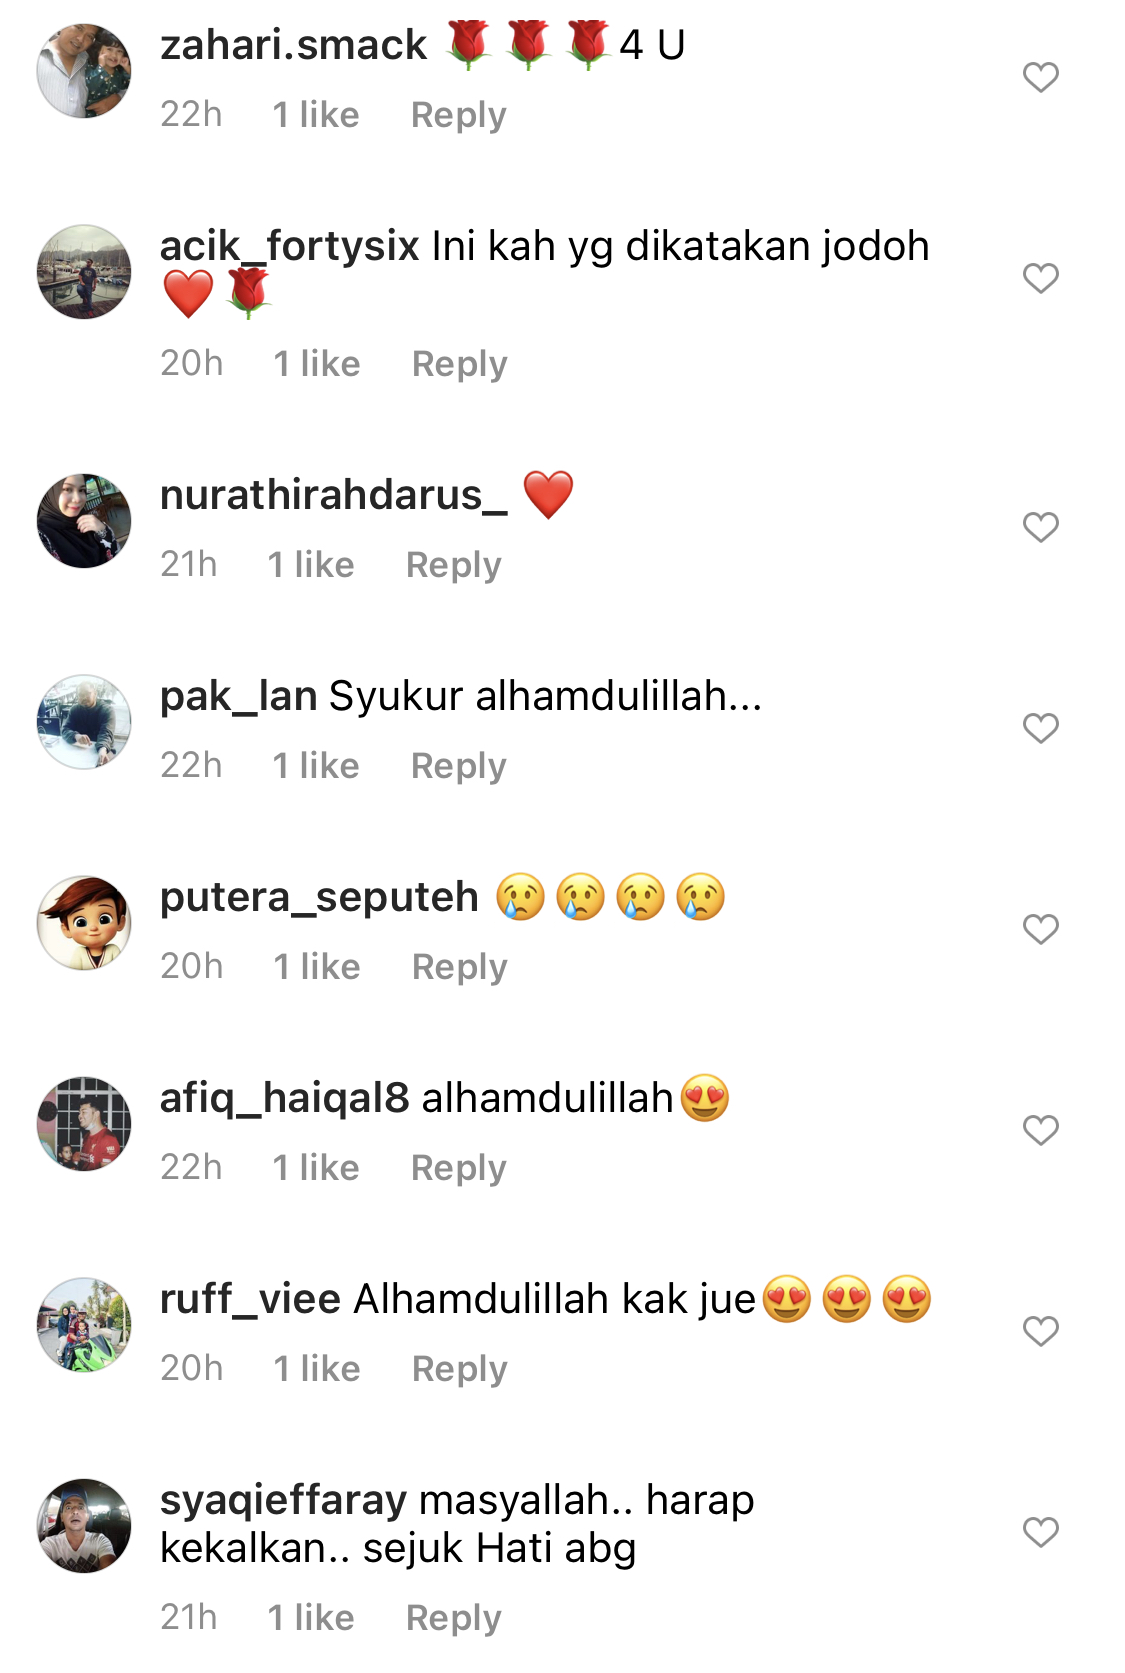Tap heart icon for afiq_haiqal8's comment
Image resolution: width=1125 pixels, height=1673 pixels.
pyautogui.click(x=1040, y=1130)
